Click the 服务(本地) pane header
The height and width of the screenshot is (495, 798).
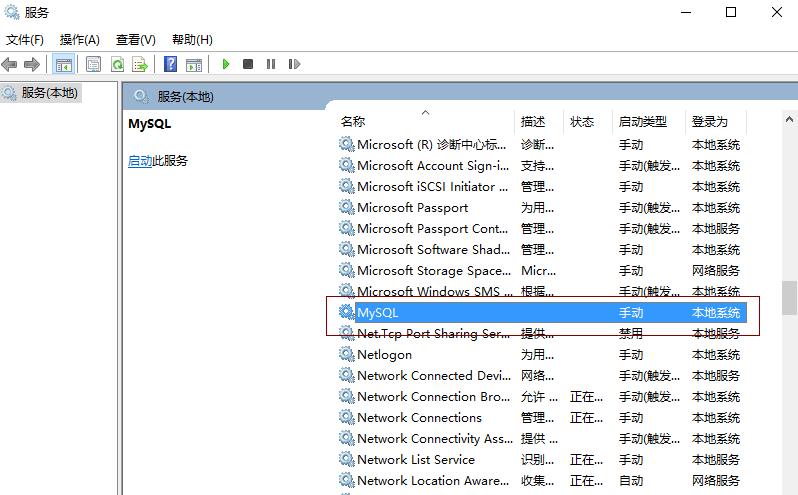pos(185,96)
